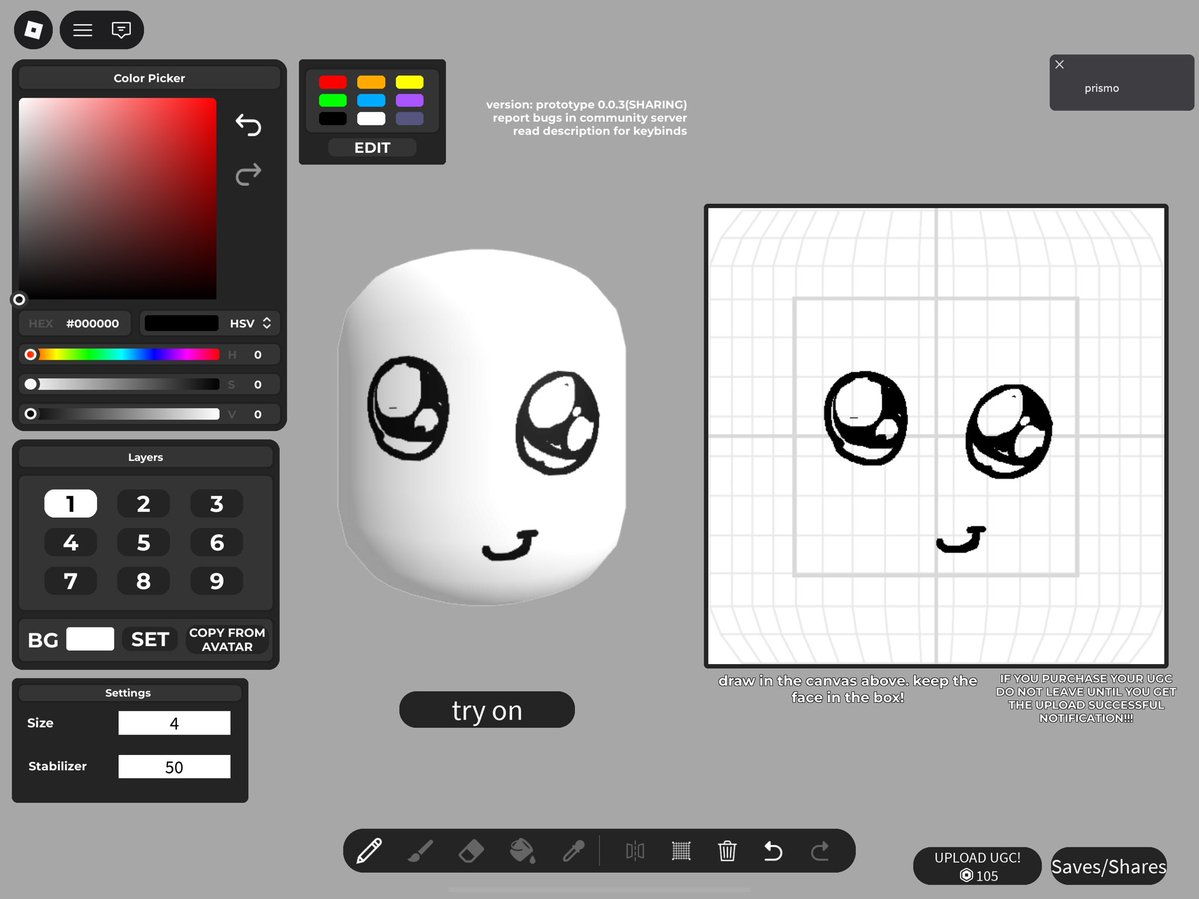The height and width of the screenshot is (899, 1199).
Task: Select layer 1
Action: click(70, 504)
